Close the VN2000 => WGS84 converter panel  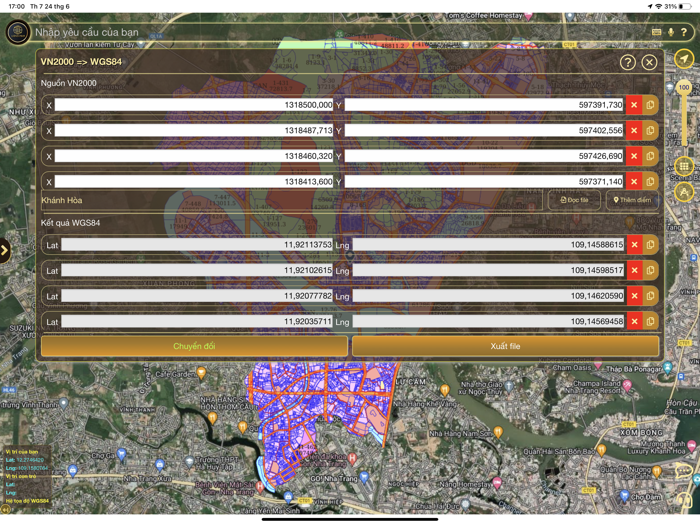tap(650, 62)
